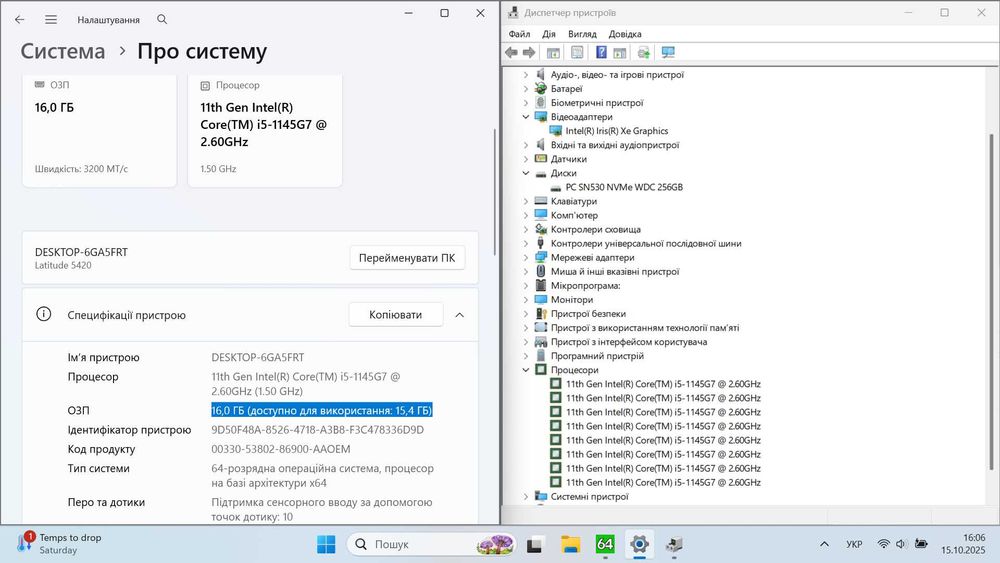This screenshot has height=563, width=1000.
Task: Click the info icon beside Специфікації пристрою
Action: tap(43, 314)
